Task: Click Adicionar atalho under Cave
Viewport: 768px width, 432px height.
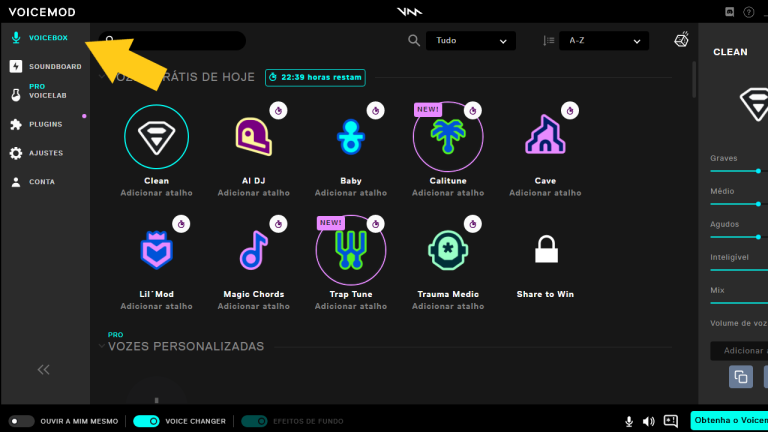Action: pos(545,193)
